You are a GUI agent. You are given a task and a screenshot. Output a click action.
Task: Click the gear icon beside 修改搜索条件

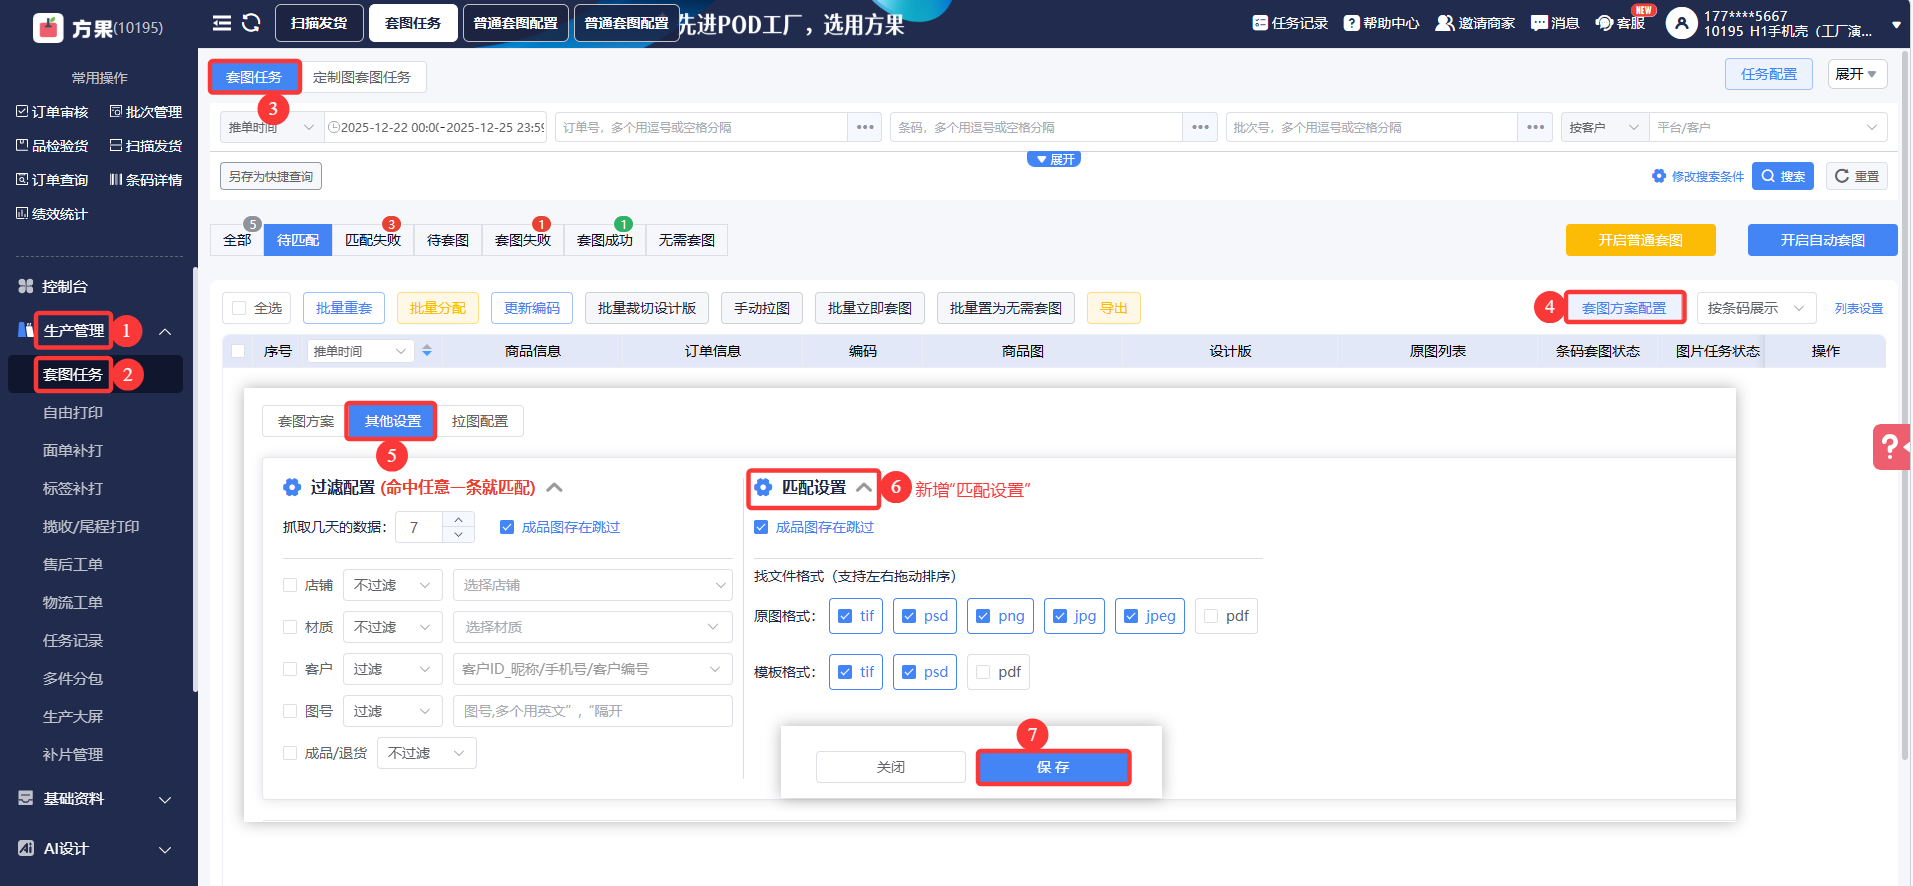coord(1659,176)
